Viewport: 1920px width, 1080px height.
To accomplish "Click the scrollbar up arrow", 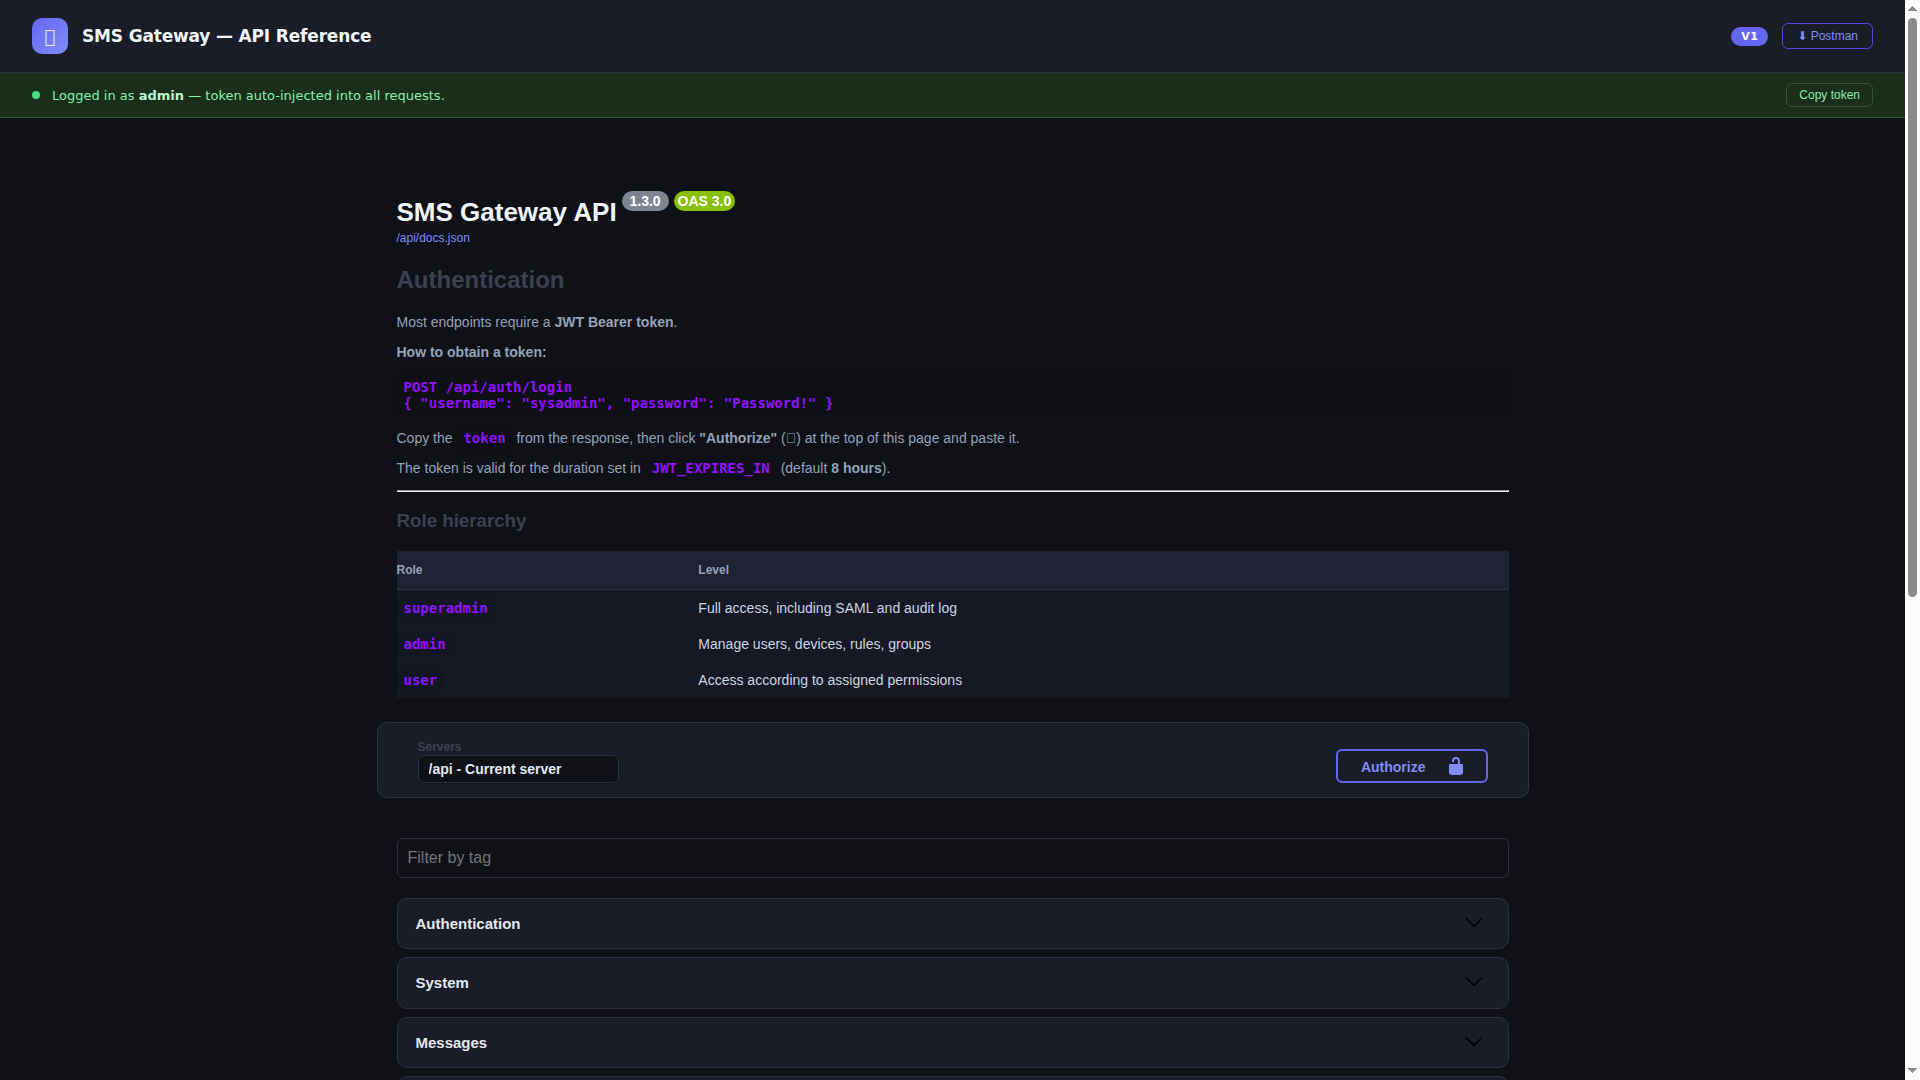I will 1912,7.
